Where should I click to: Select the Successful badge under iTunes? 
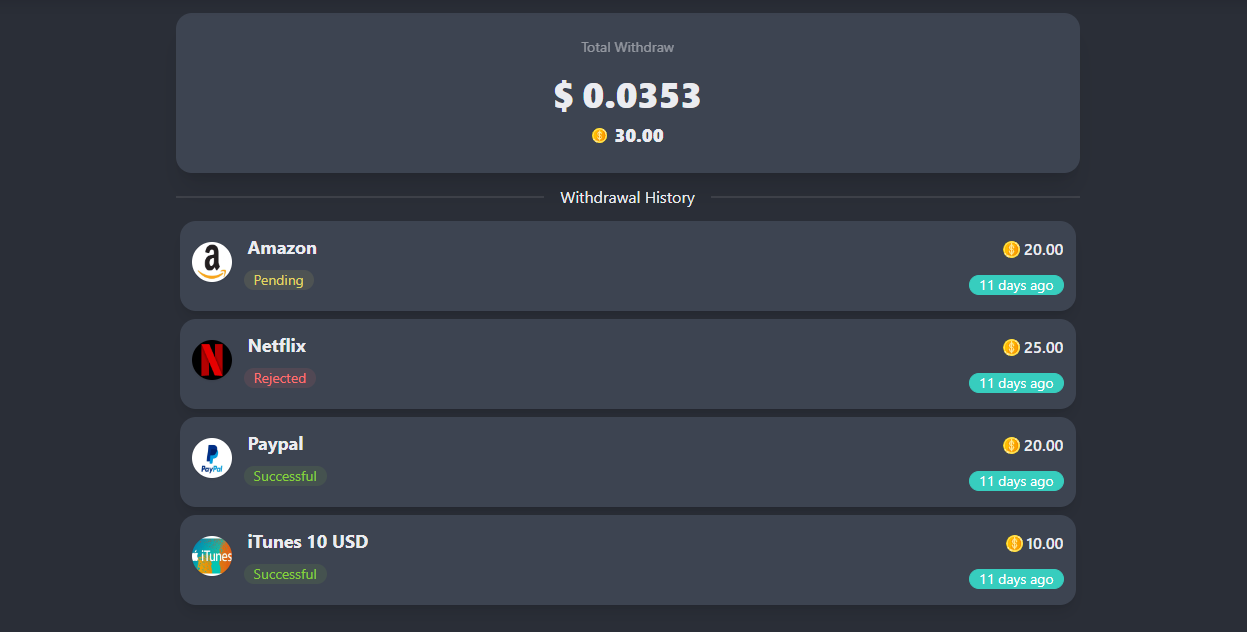[x=285, y=574]
